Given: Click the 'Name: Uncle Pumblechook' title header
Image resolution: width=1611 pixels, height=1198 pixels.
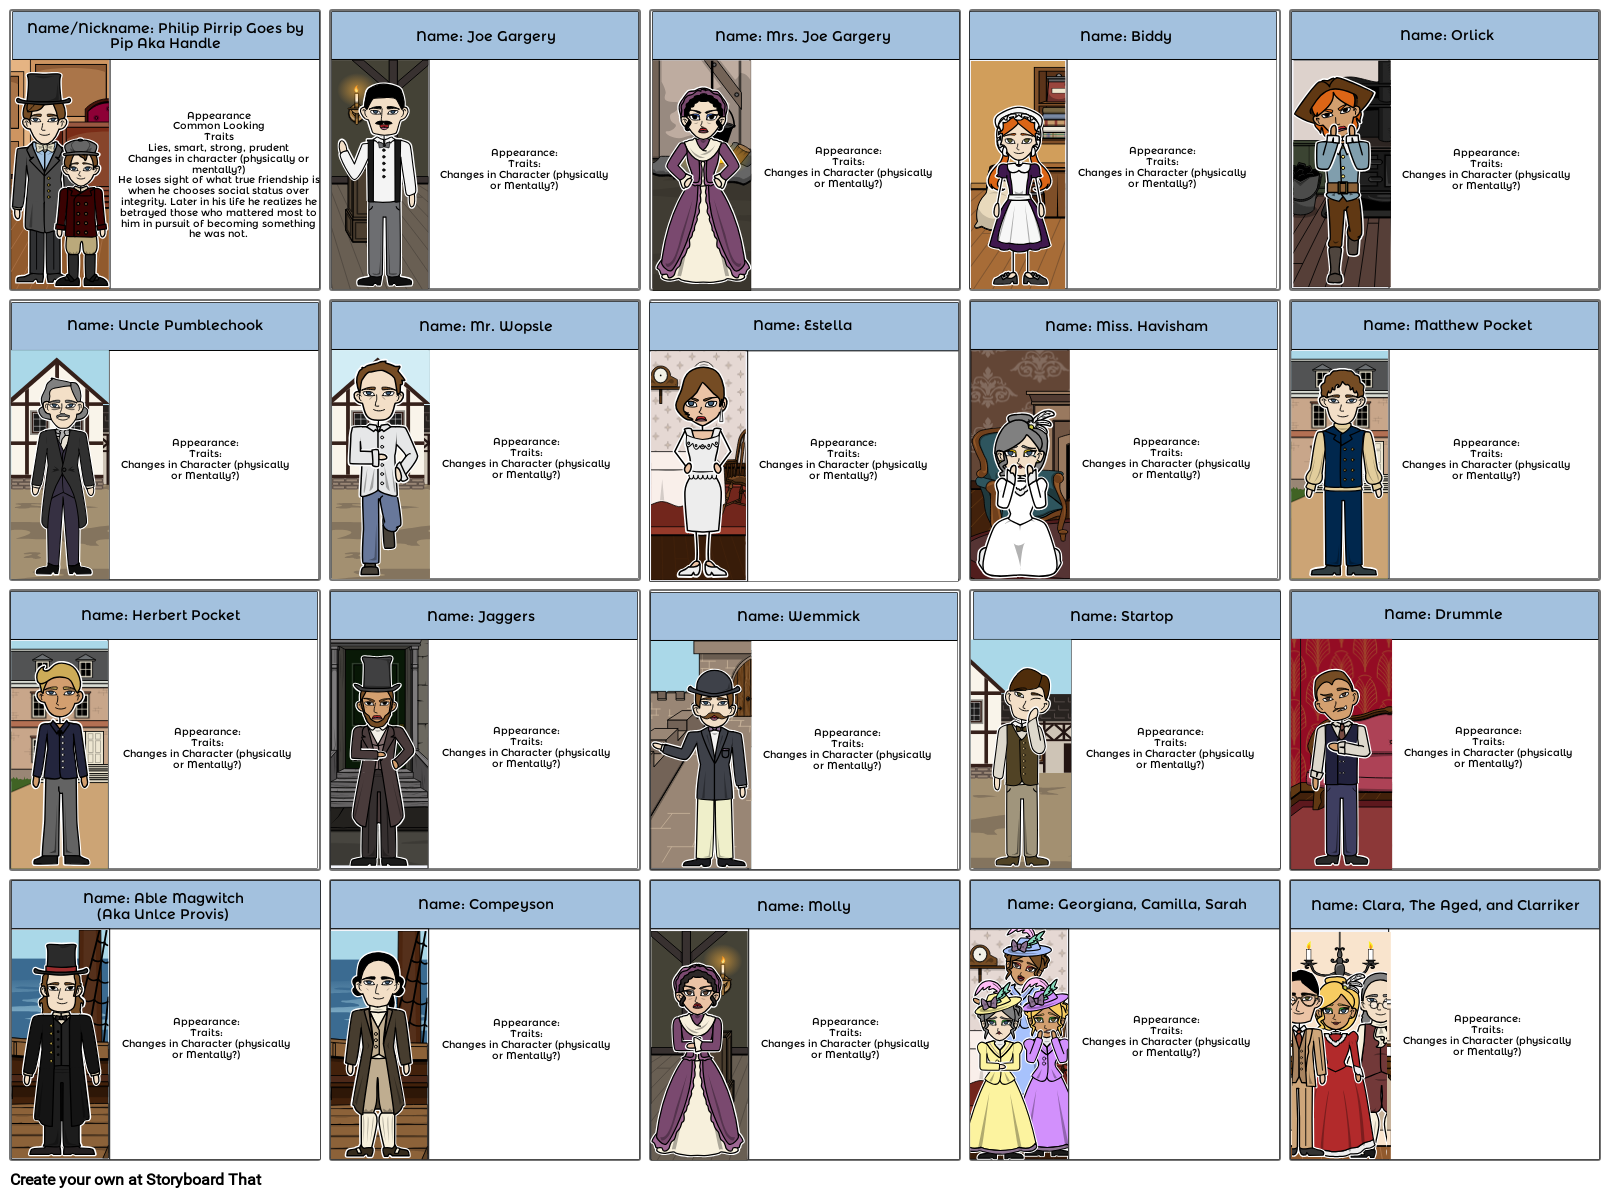Looking at the screenshot, I should (165, 326).
